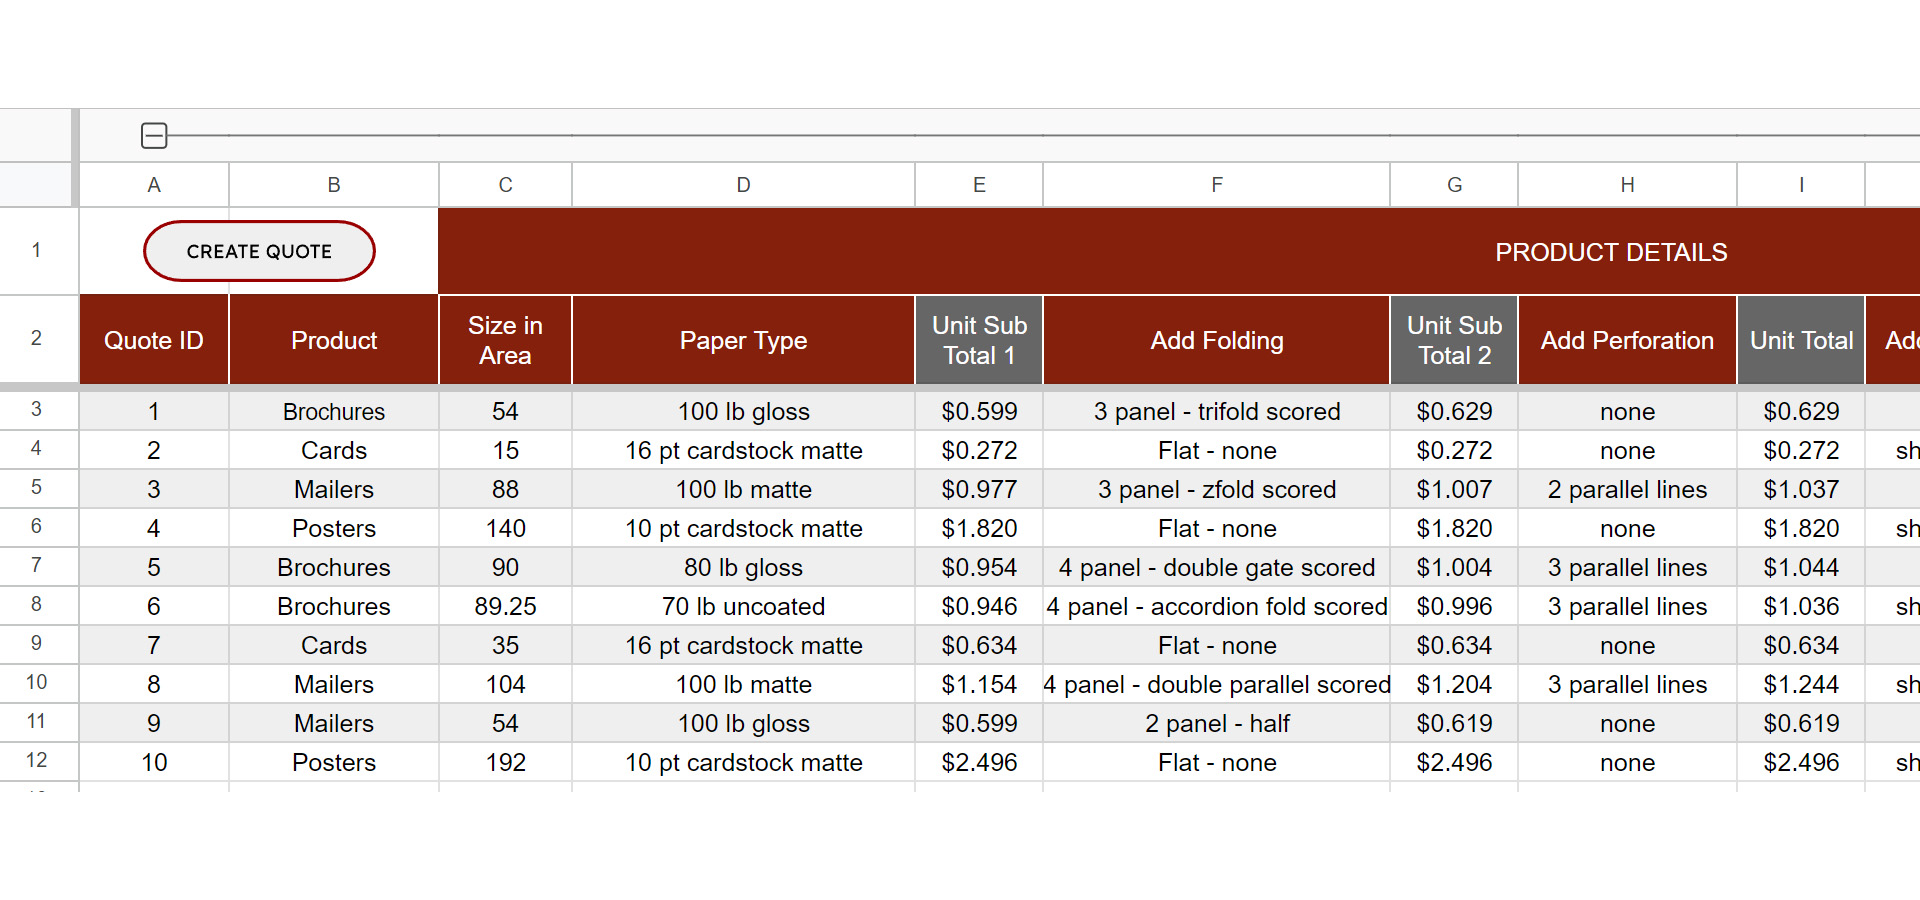Click the Add Perforation header cell
This screenshot has height=900, width=1920.
click(x=1627, y=341)
